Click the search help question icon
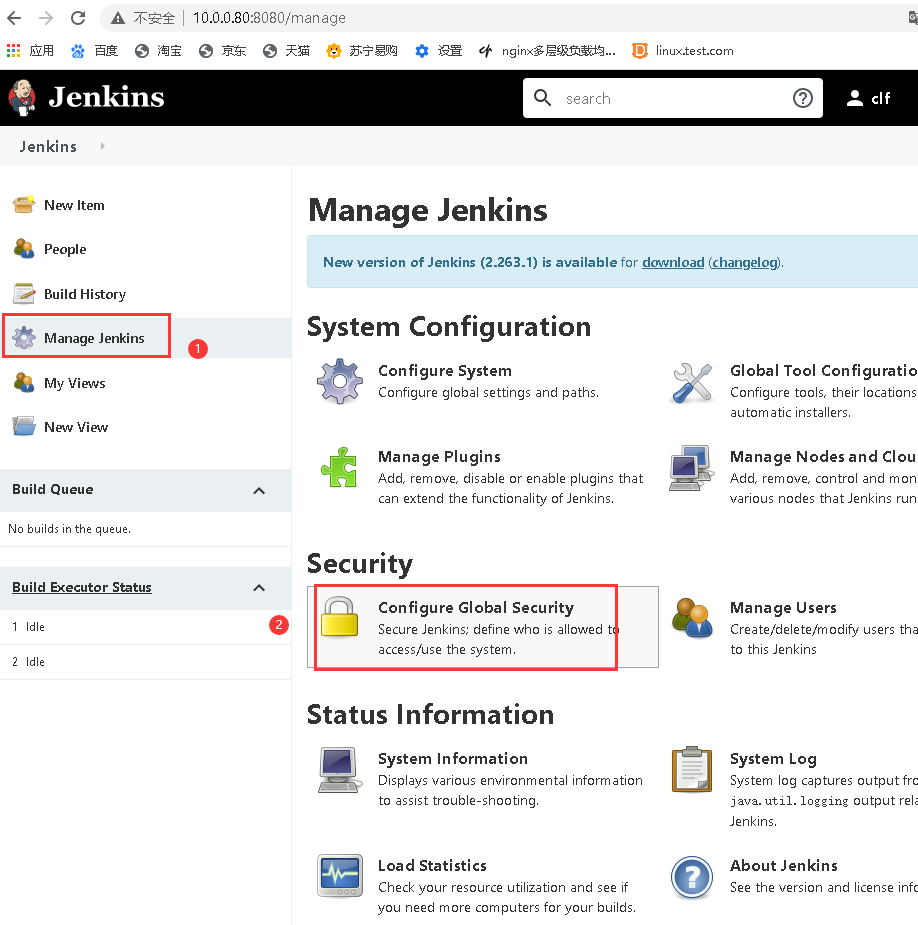 click(x=802, y=98)
